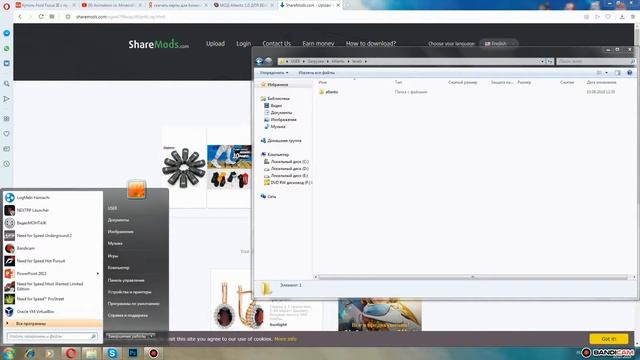Open Компьютер from Start menu

118,268
